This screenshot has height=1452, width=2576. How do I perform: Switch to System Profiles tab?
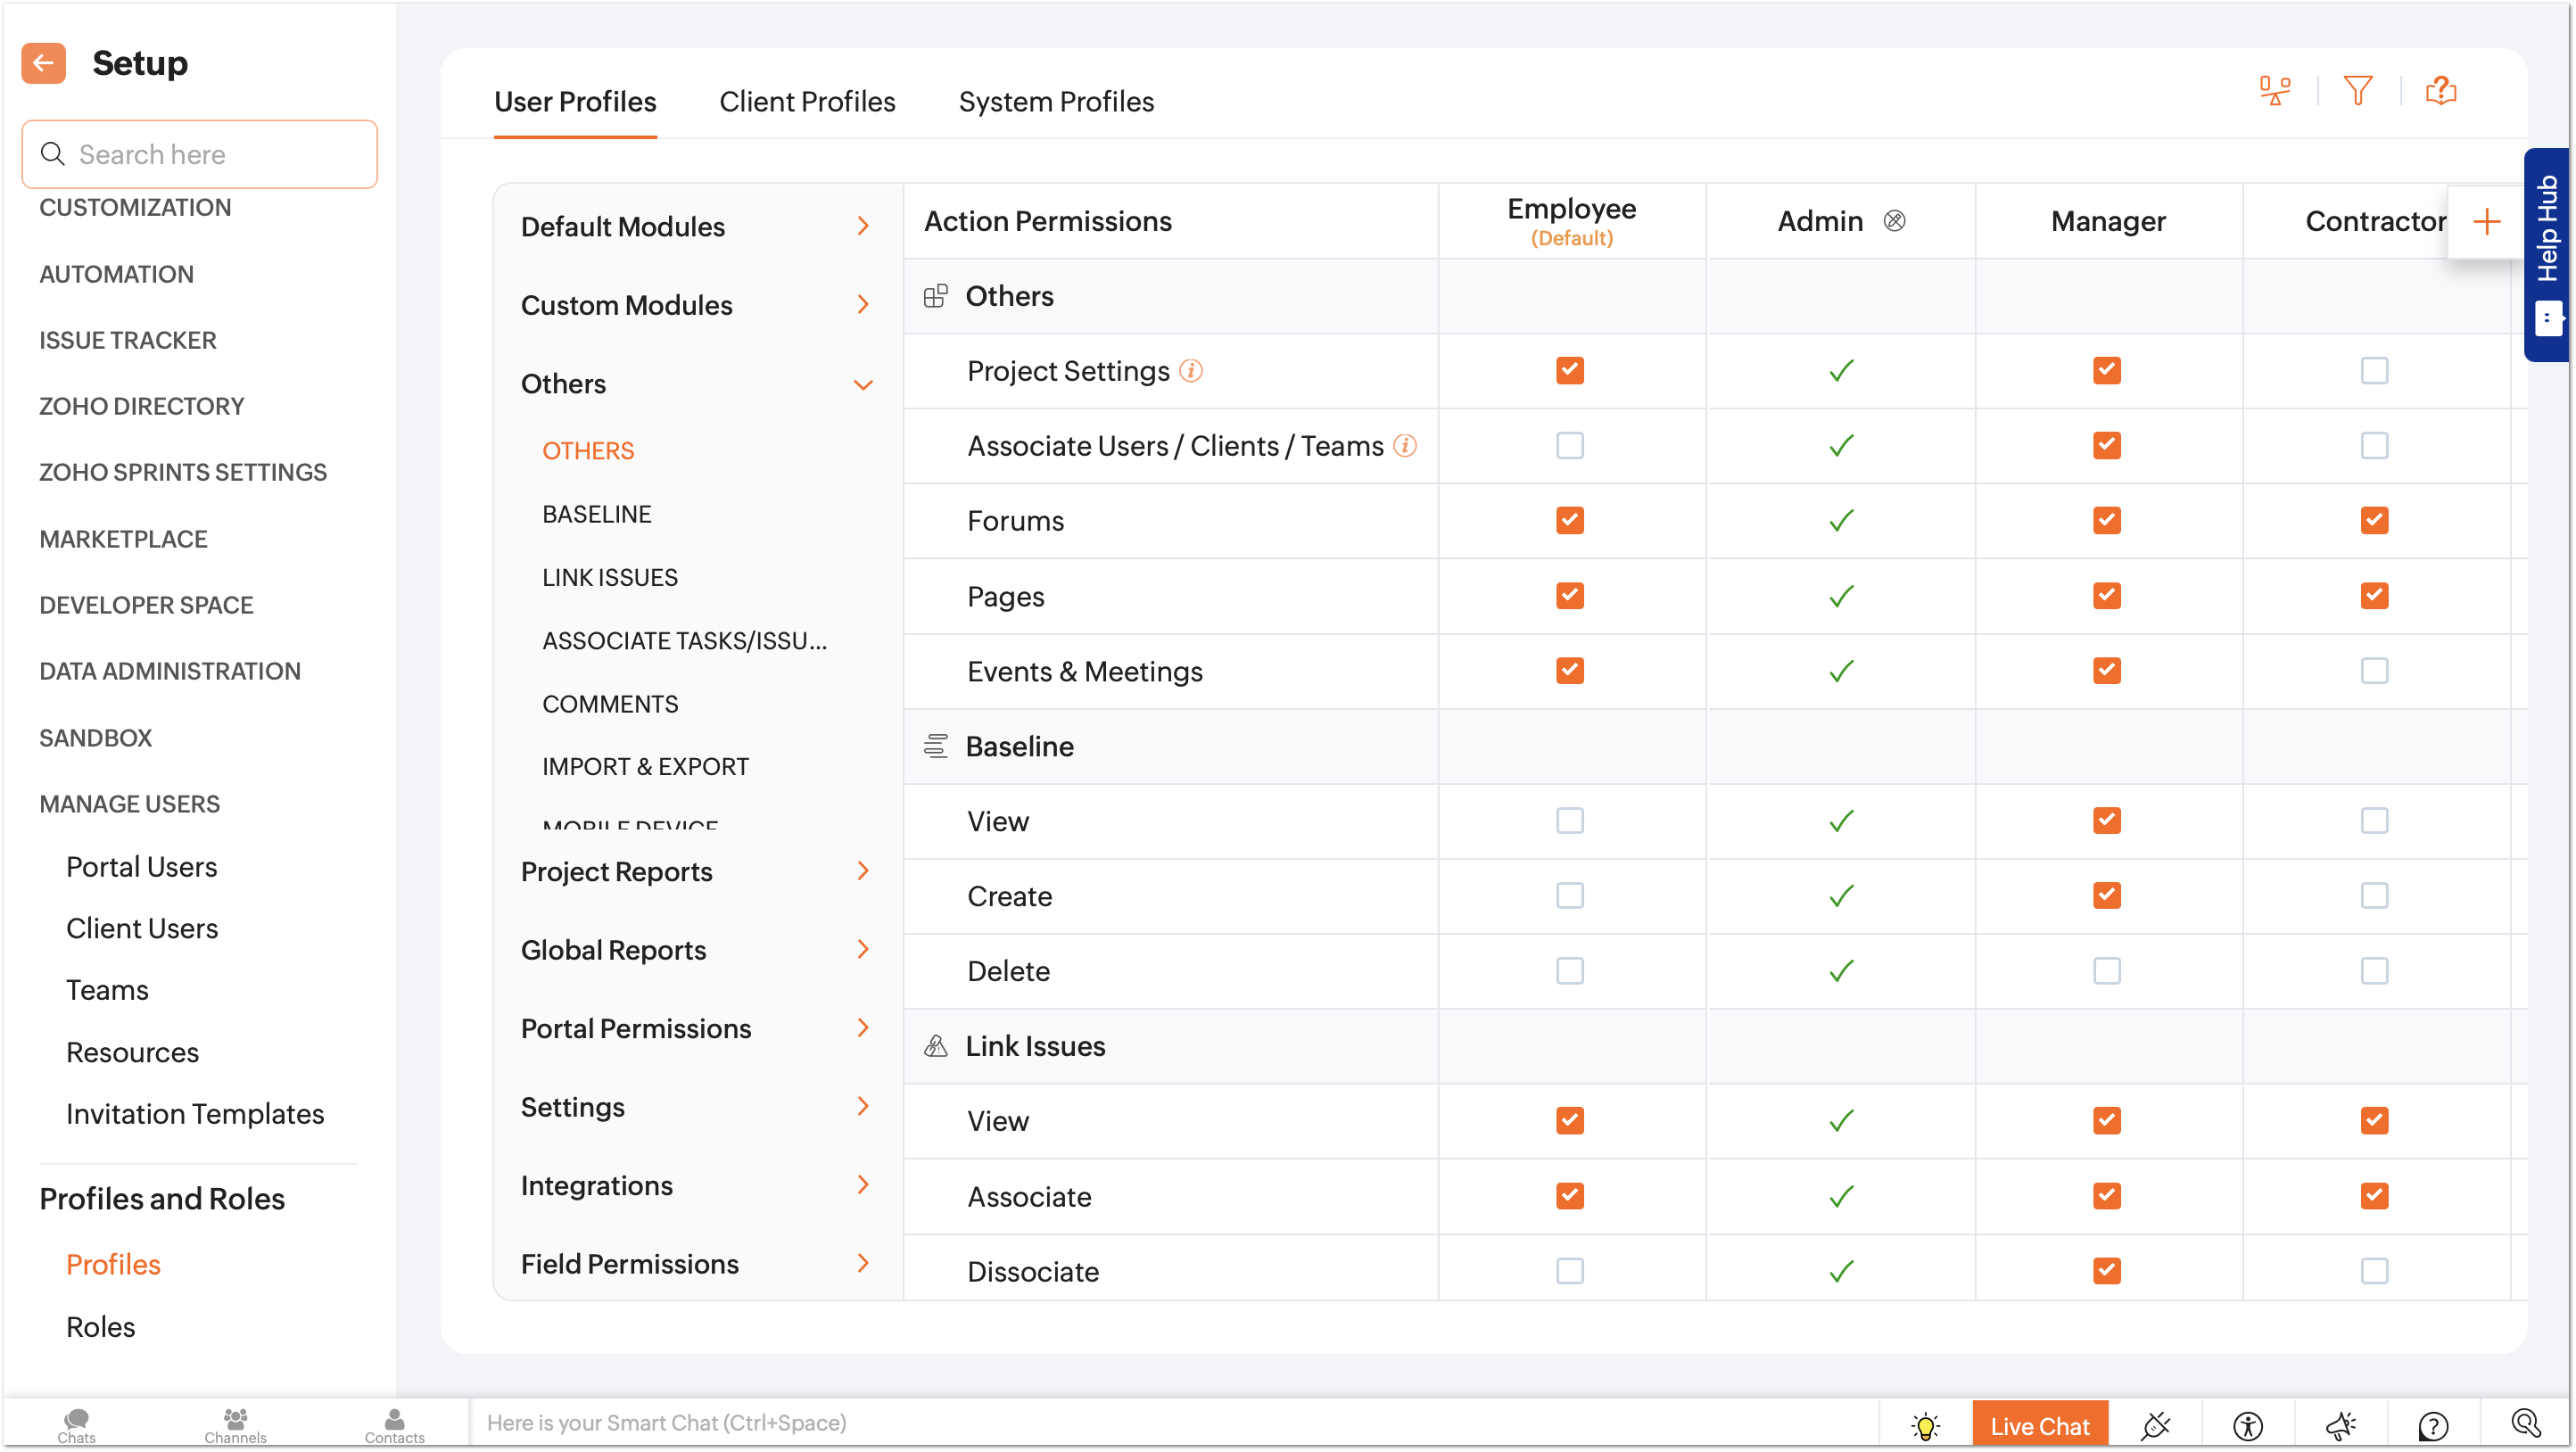1056,102
